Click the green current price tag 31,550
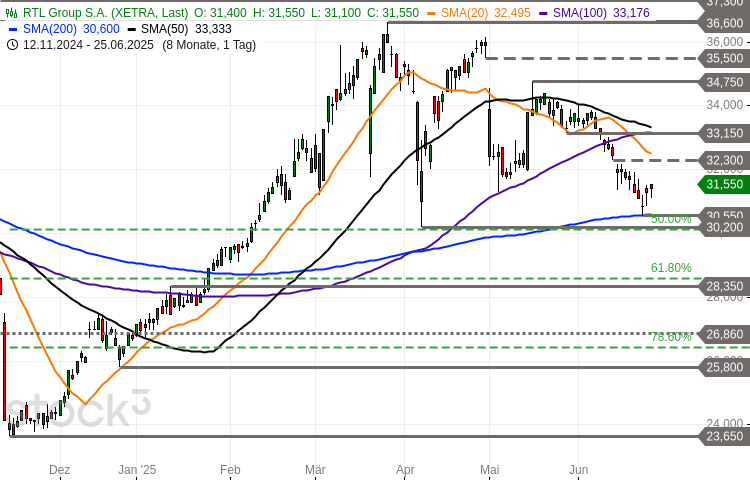750x480 pixels. 724,185
